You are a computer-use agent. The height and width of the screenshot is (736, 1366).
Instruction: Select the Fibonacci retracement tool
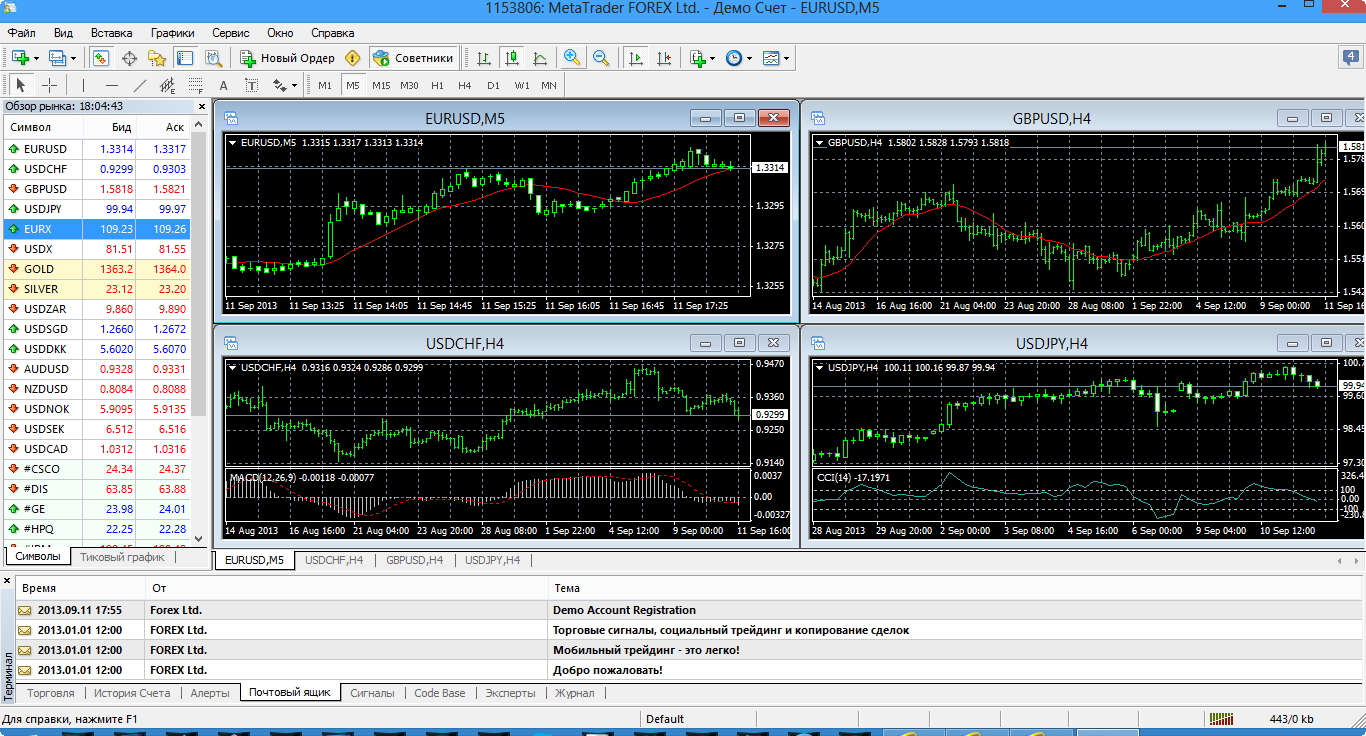click(196, 85)
